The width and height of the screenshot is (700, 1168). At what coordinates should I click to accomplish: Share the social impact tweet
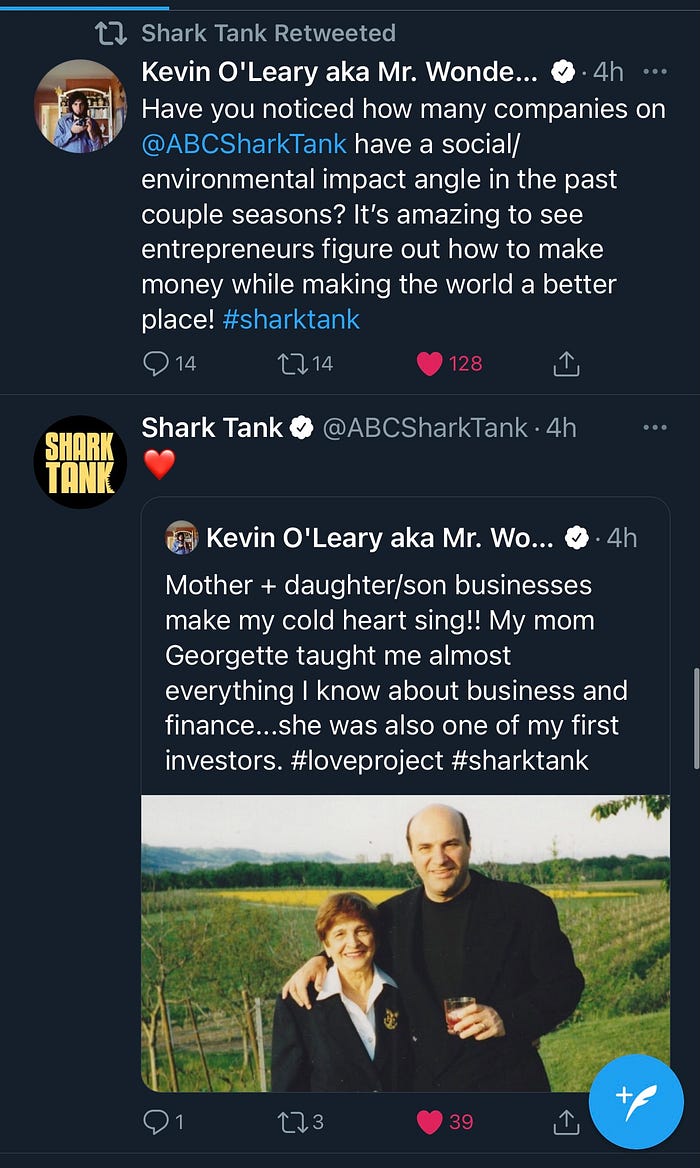tap(566, 364)
